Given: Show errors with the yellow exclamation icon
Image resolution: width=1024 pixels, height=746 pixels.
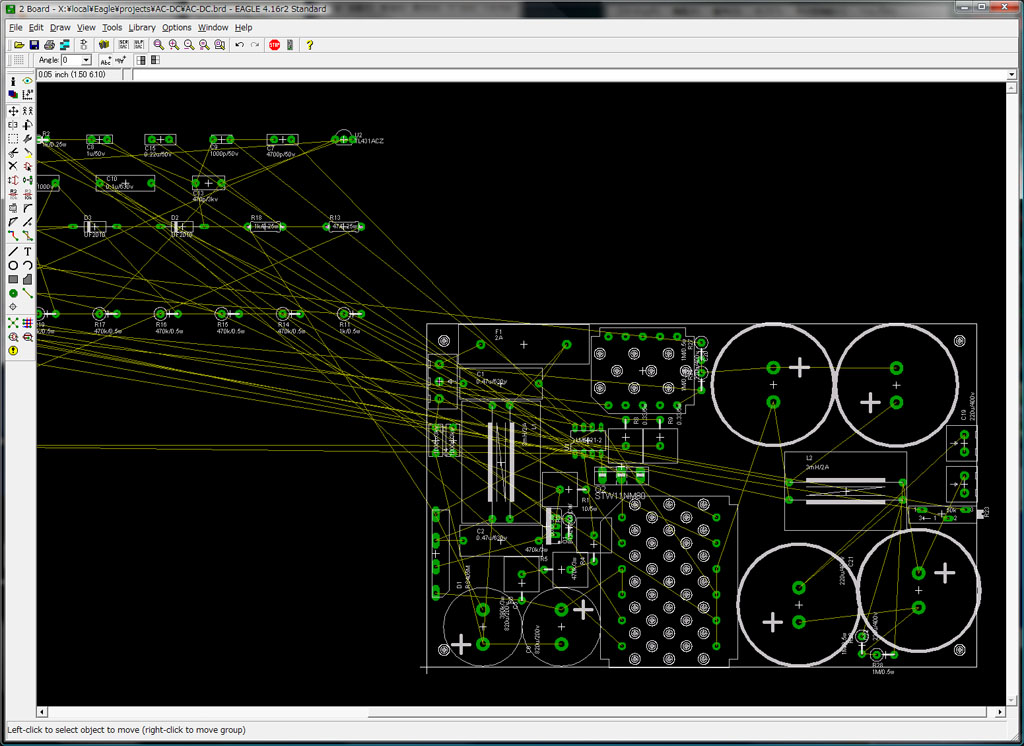Looking at the screenshot, I should (x=12, y=351).
